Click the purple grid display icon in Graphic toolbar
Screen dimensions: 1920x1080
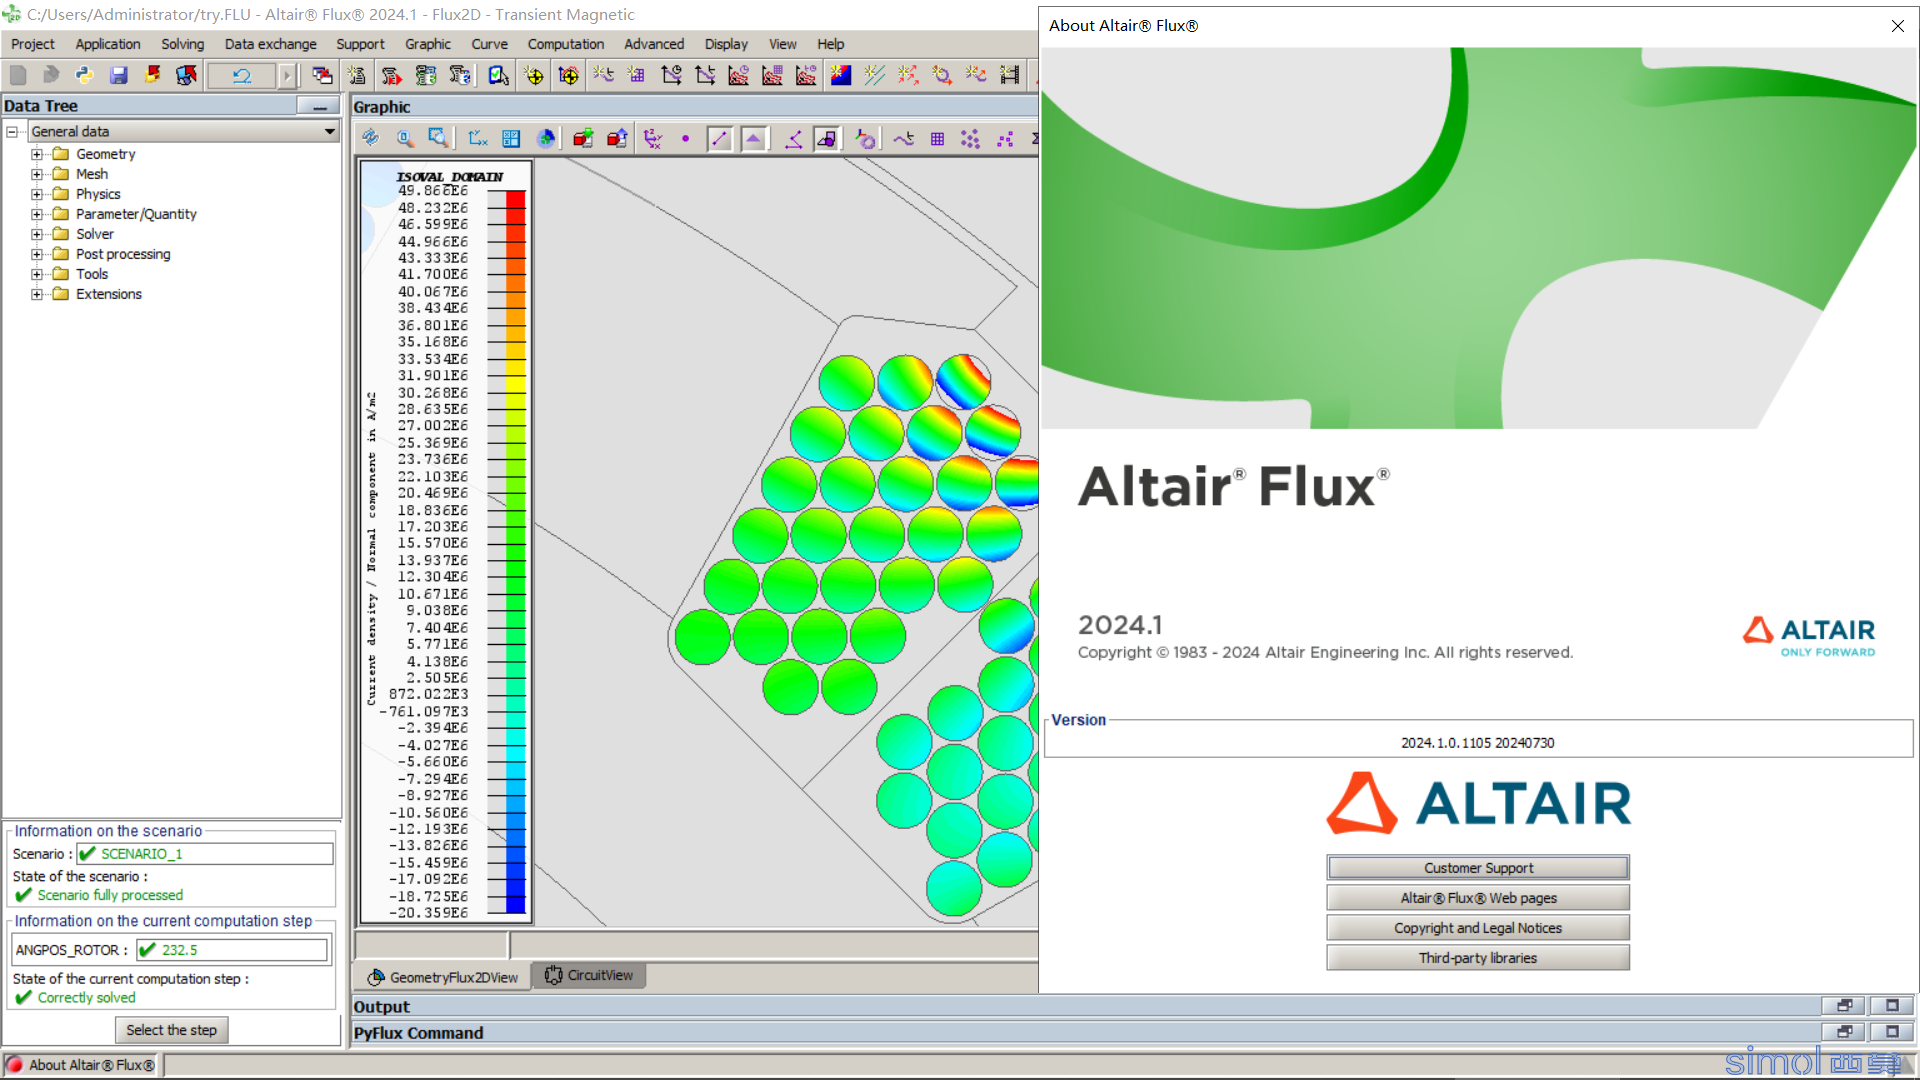click(937, 139)
